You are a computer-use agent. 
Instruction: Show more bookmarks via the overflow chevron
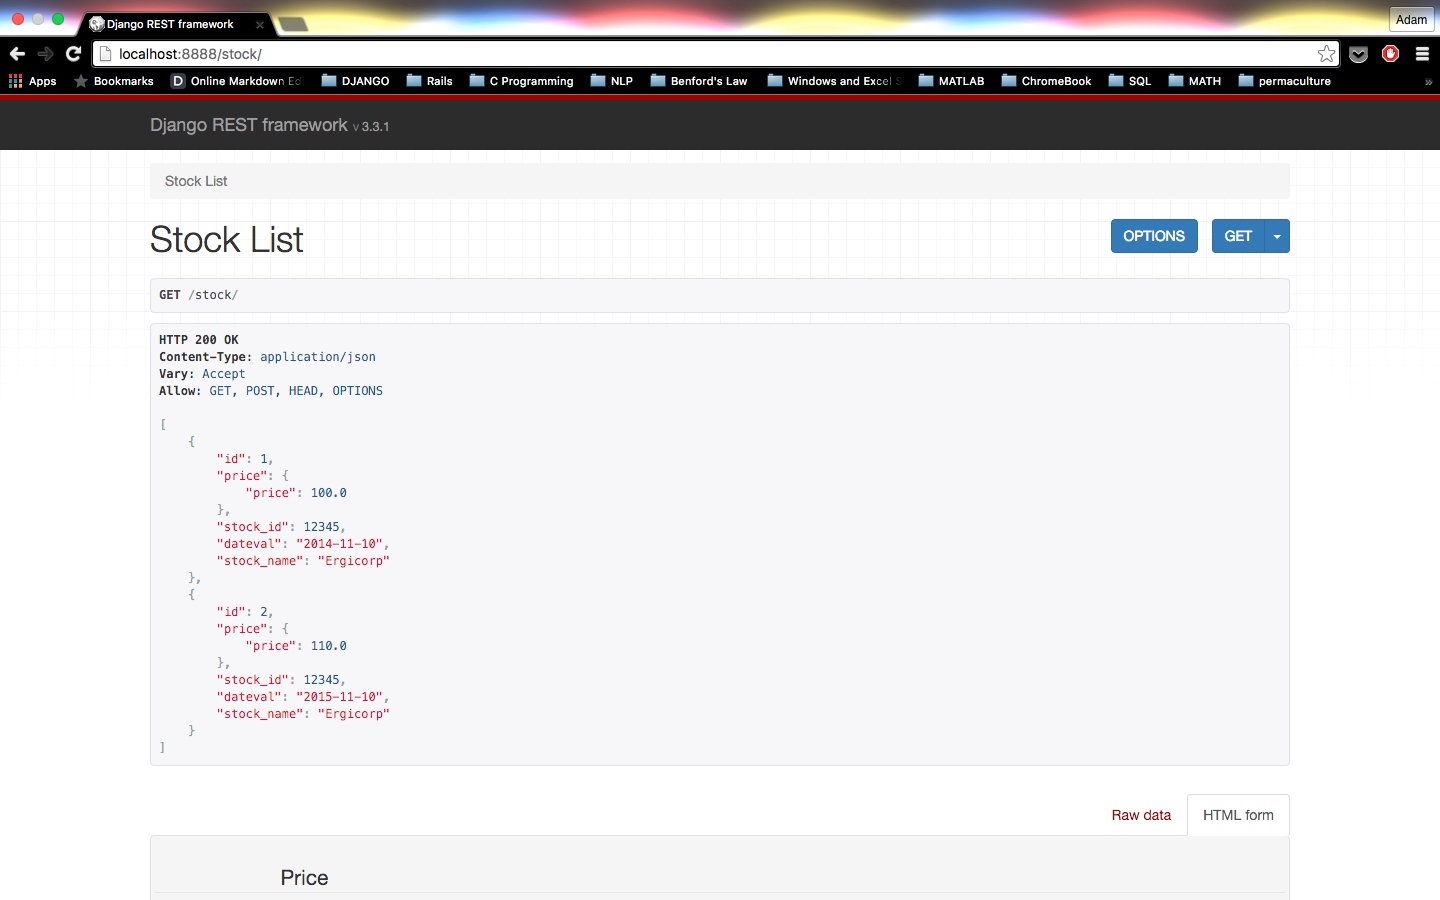tap(1428, 82)
